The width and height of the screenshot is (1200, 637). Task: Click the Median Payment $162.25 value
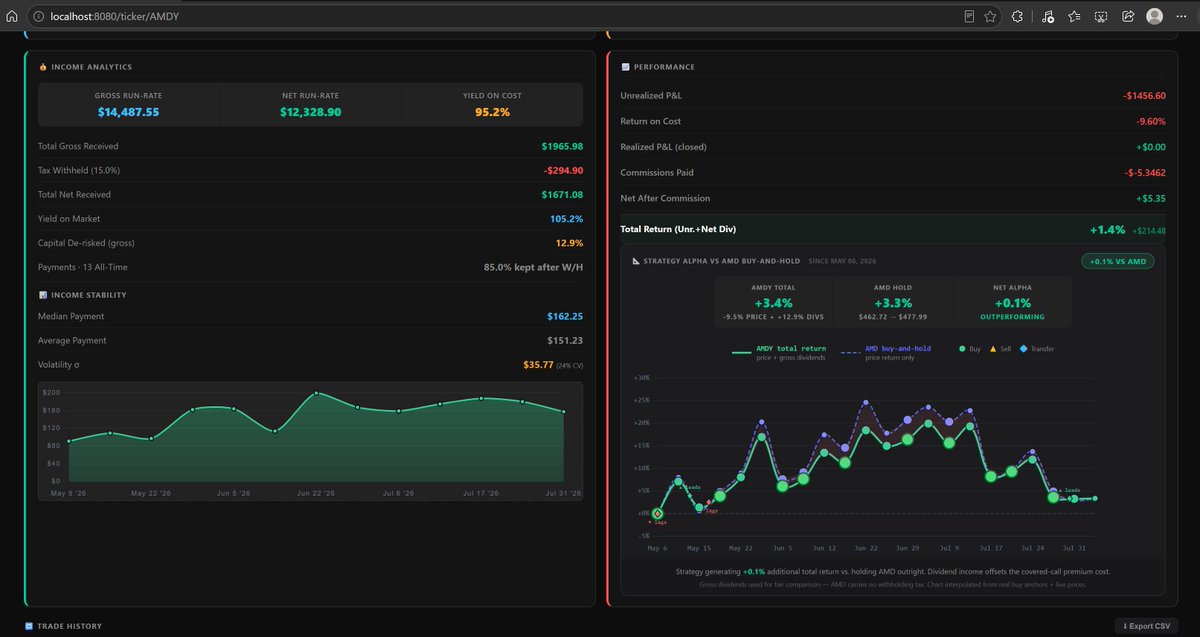[x=565, y=316]
